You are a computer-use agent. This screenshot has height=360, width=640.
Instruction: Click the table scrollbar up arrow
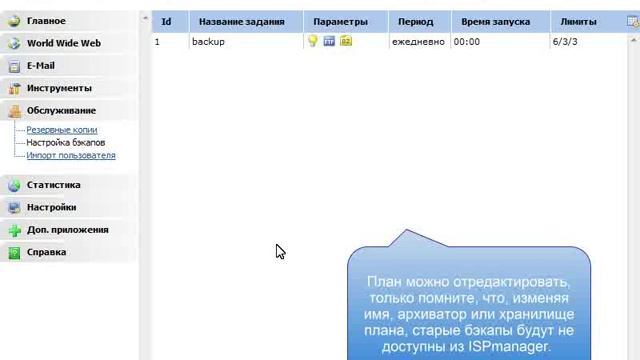(633, 40)
